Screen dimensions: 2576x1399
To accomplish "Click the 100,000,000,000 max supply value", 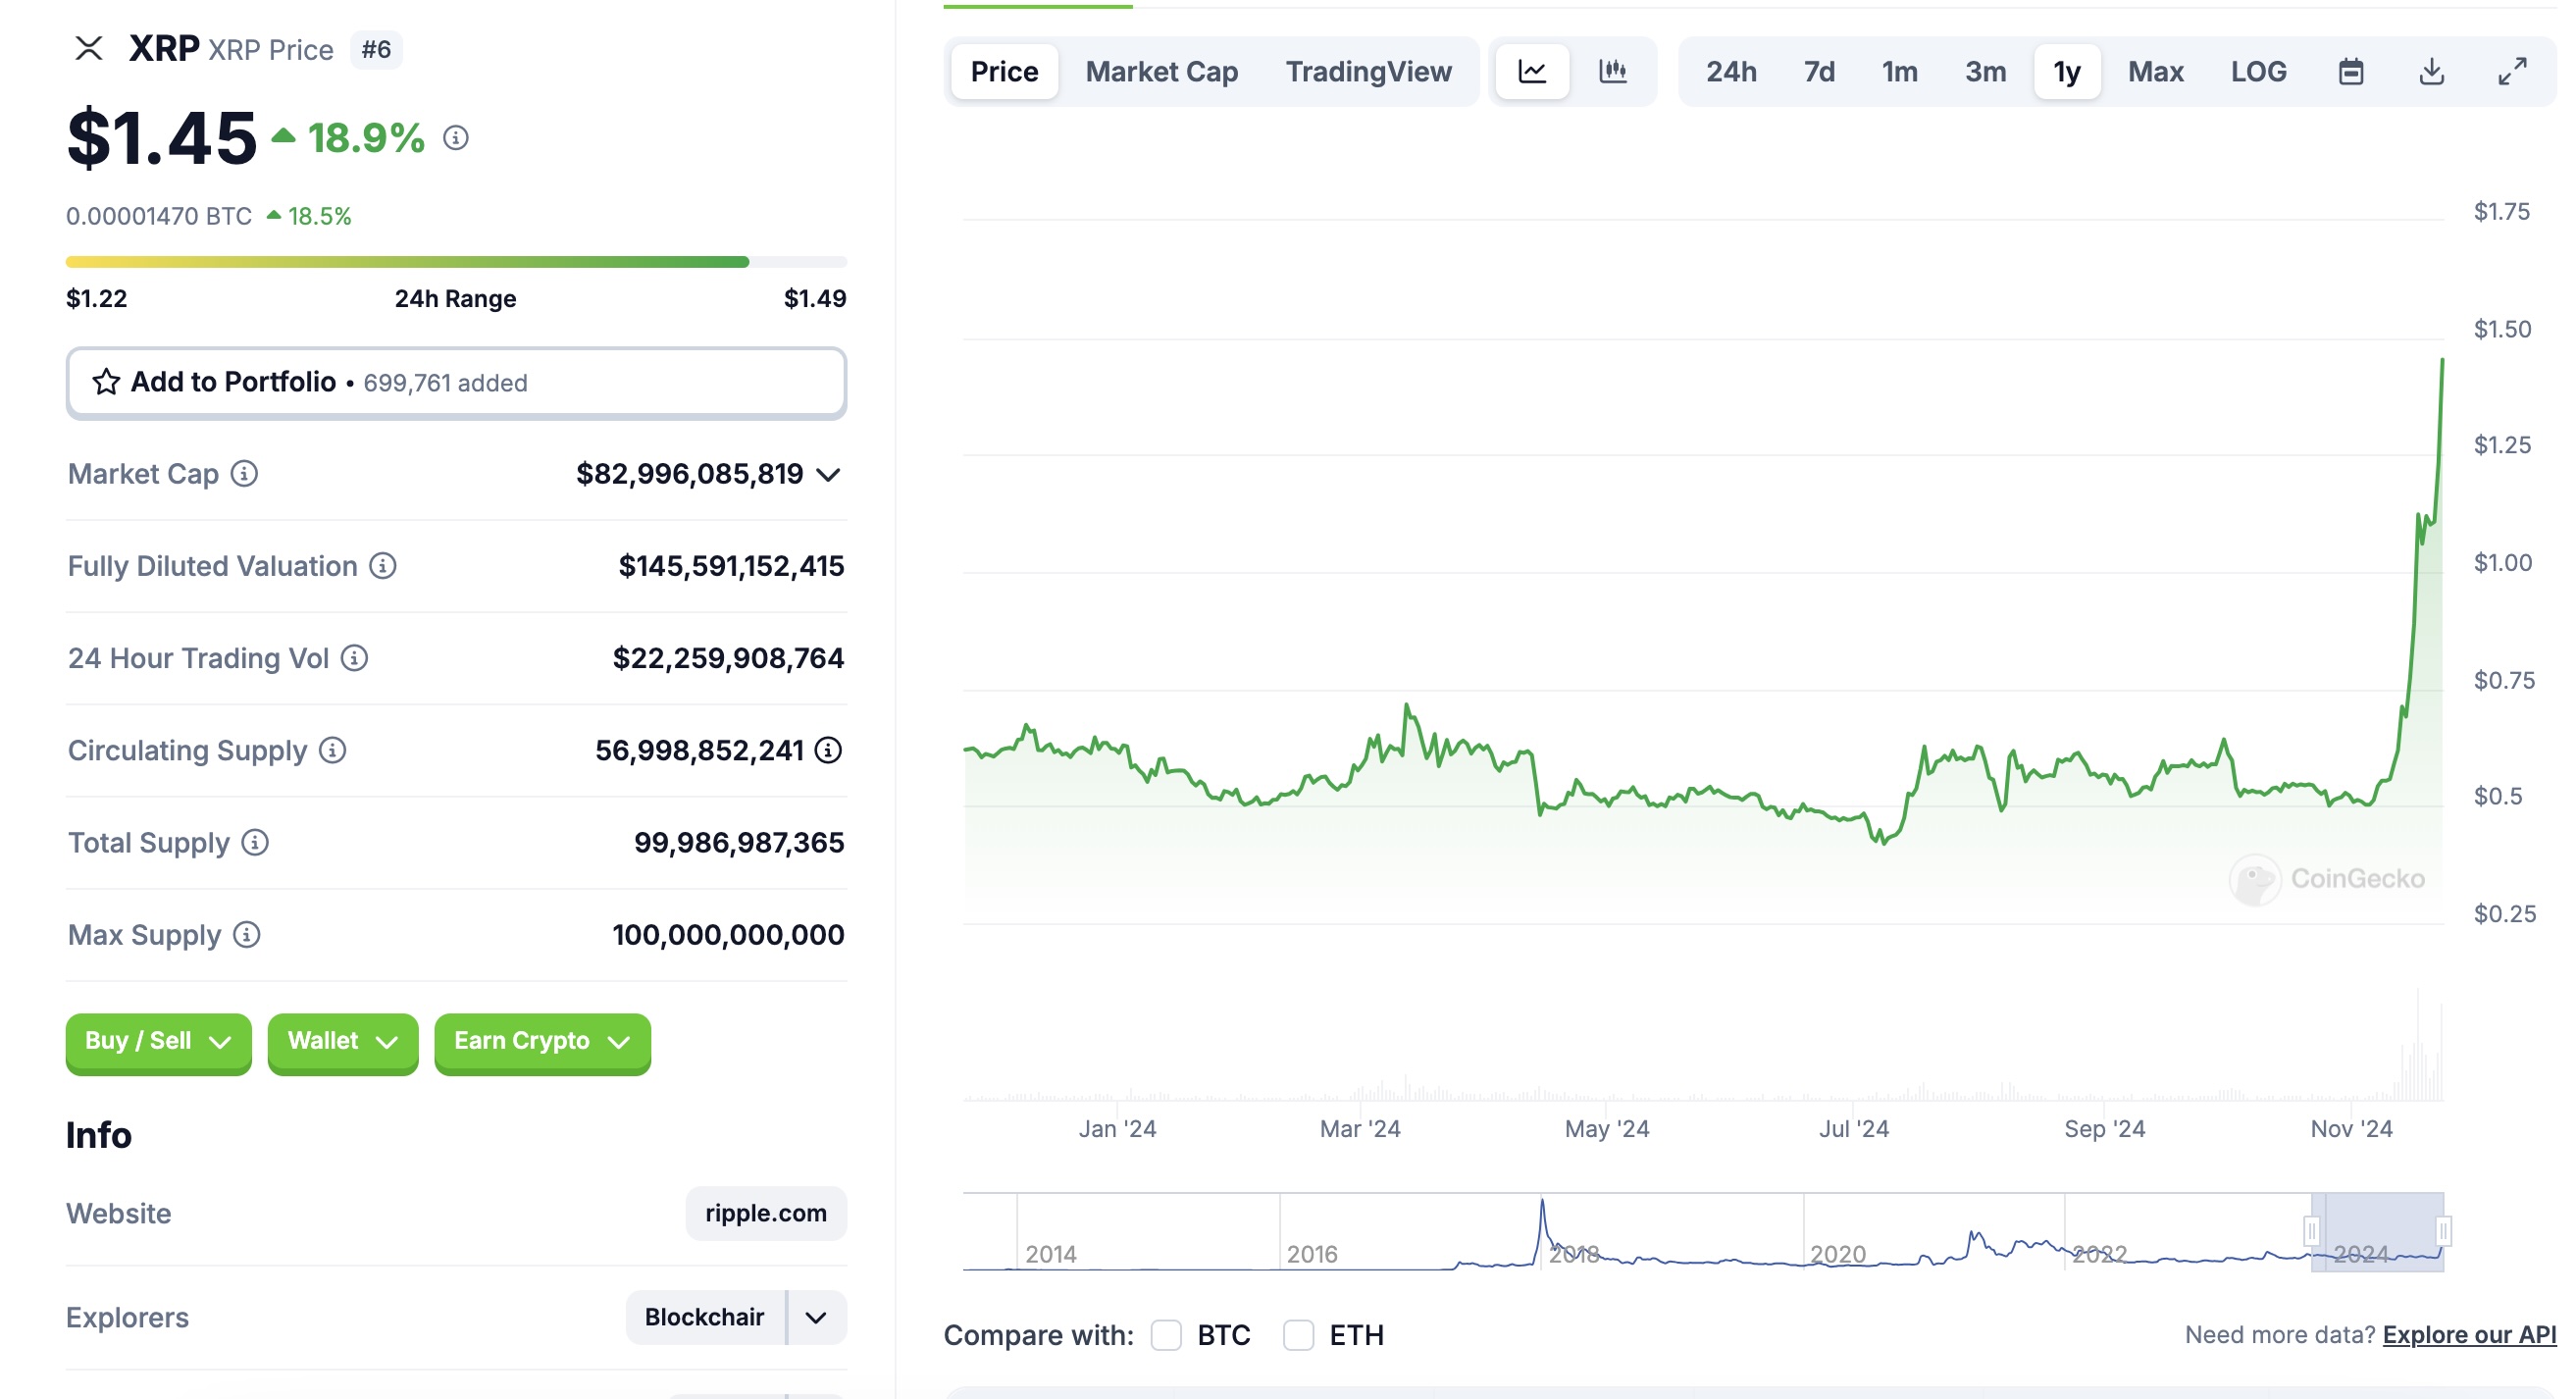I will click(728, 935).
